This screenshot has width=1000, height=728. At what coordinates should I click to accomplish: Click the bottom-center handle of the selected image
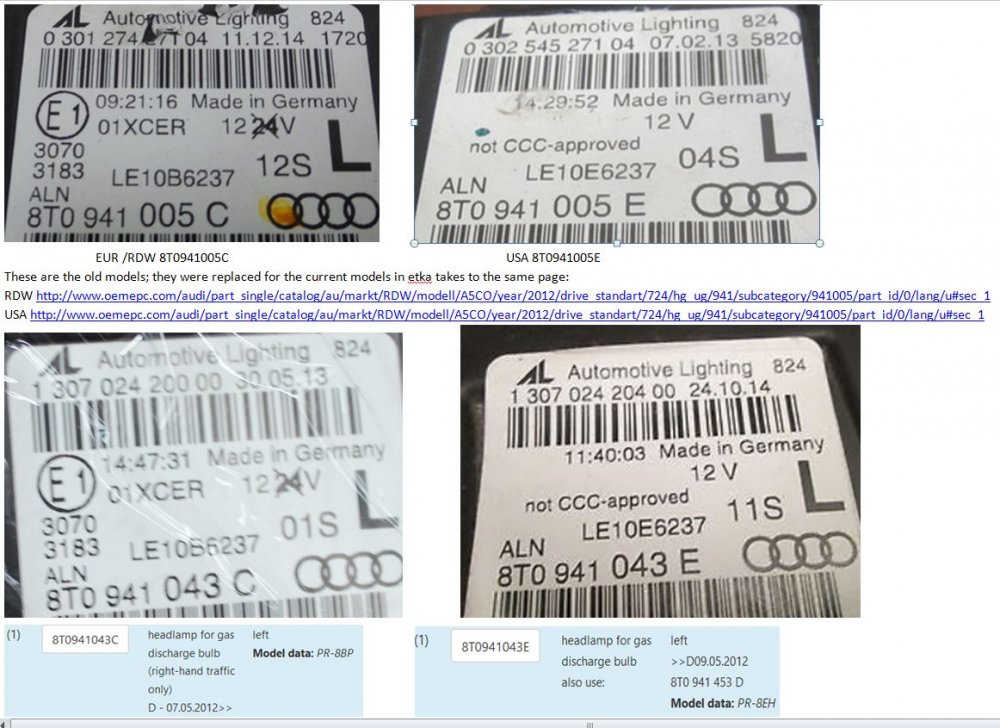[617, 243]
